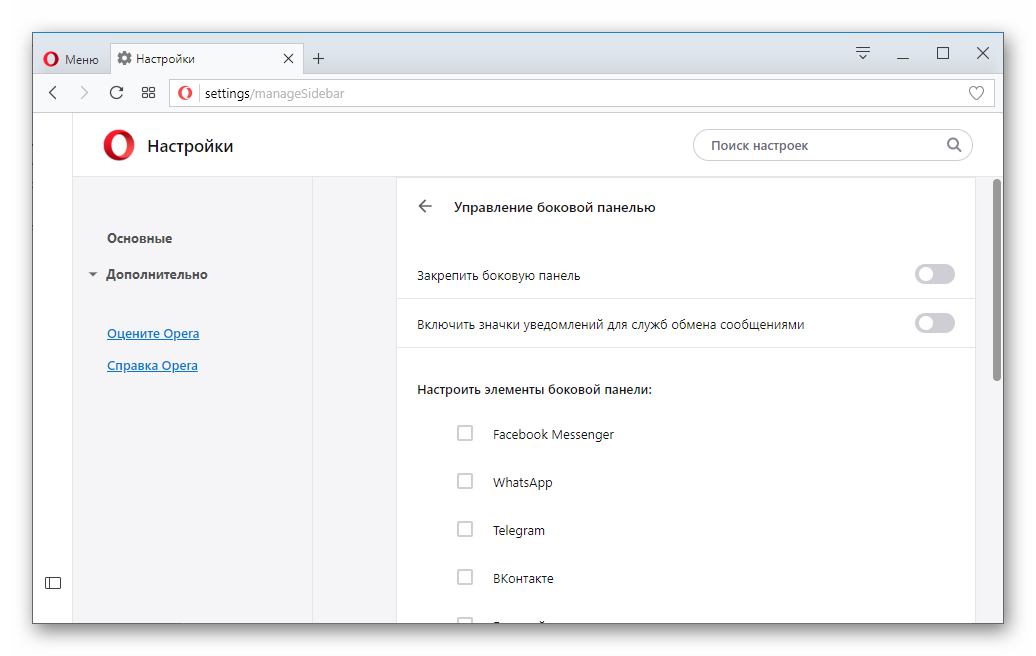
Task: Click the Facebook Messenger label
Action: (553, 435)
